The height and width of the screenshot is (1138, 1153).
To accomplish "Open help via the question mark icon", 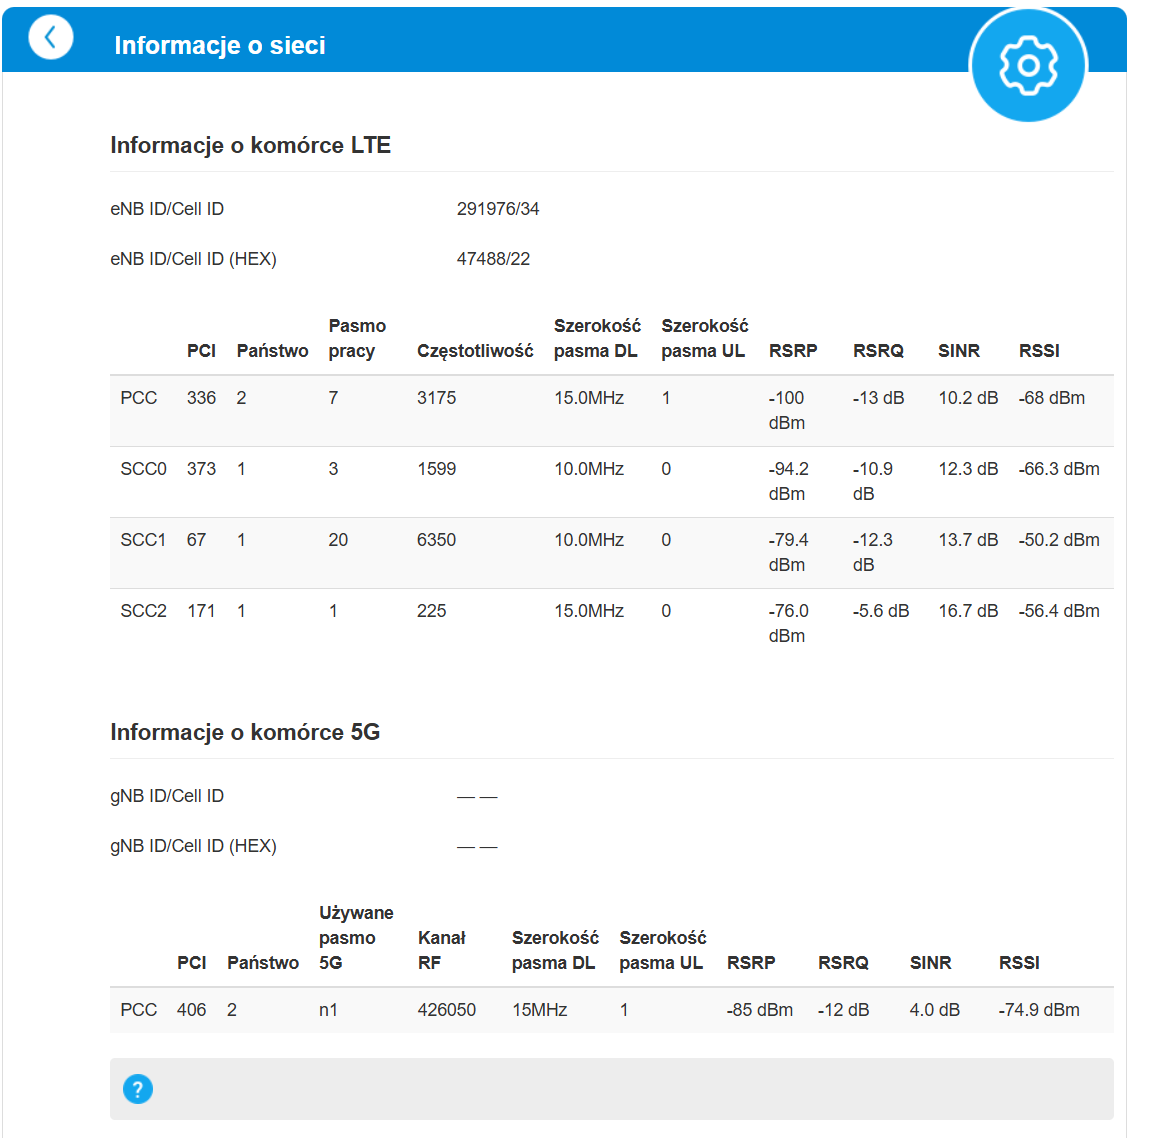I will click(x=138, y=1089).
